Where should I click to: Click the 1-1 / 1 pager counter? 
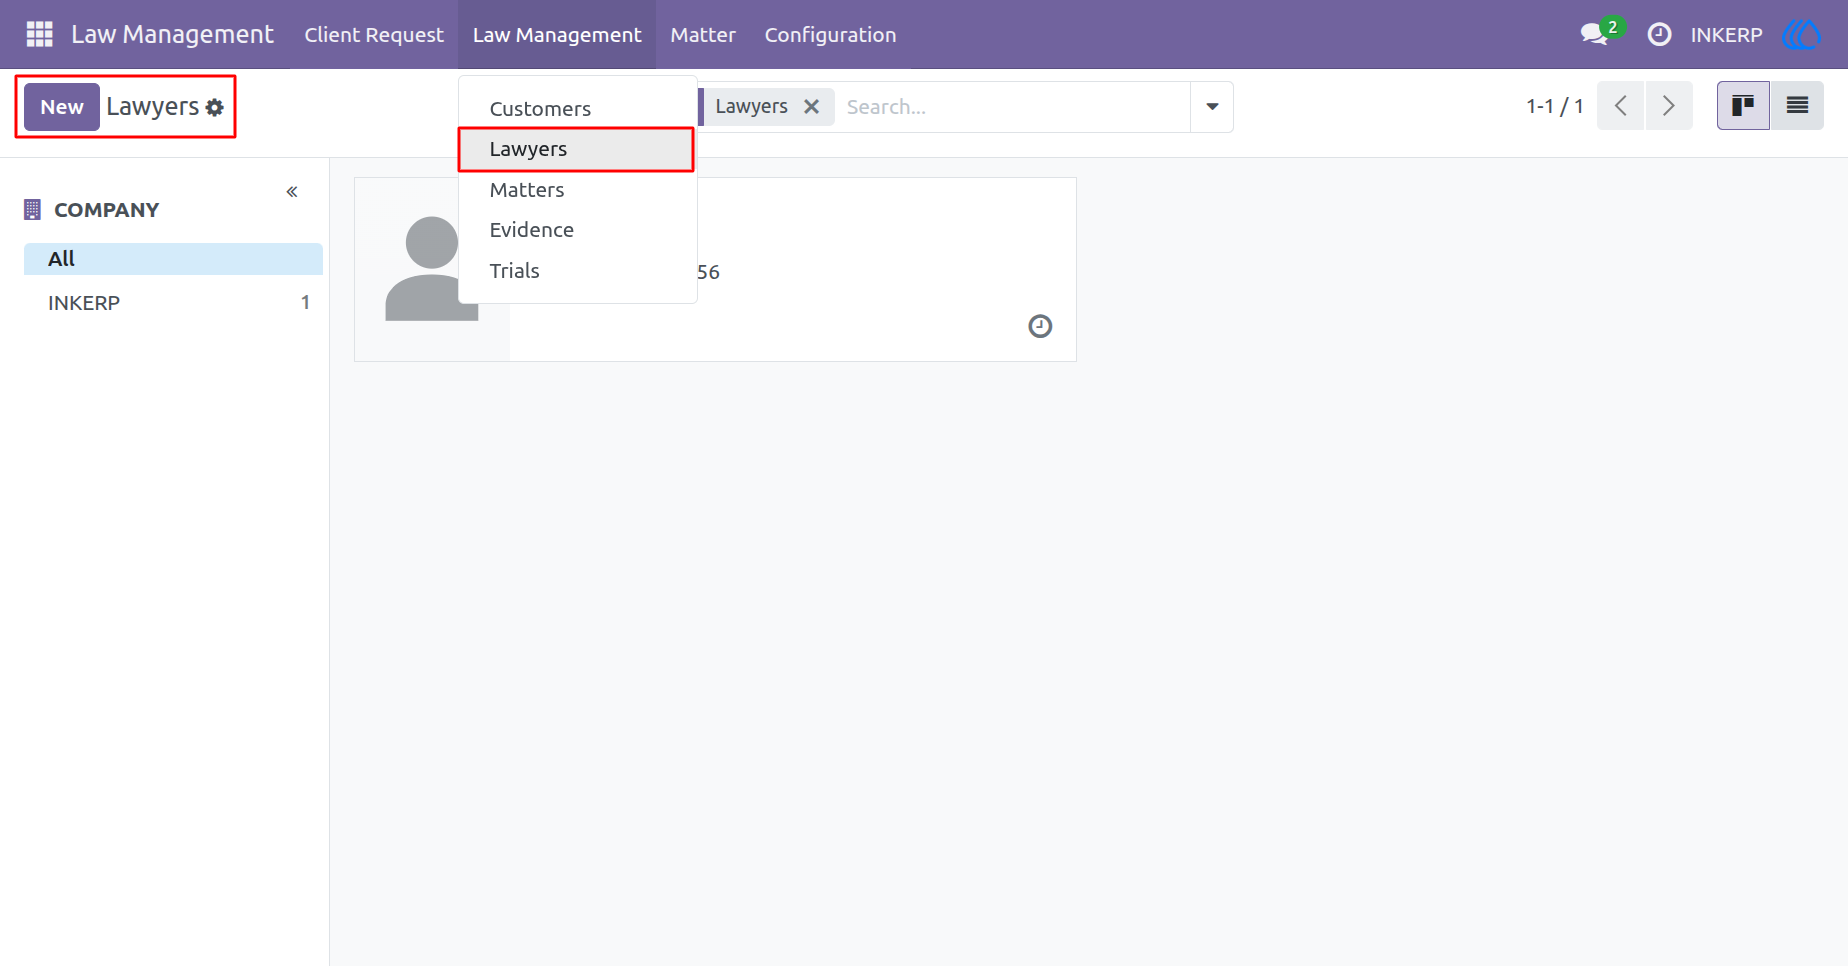pos(1554,106)
